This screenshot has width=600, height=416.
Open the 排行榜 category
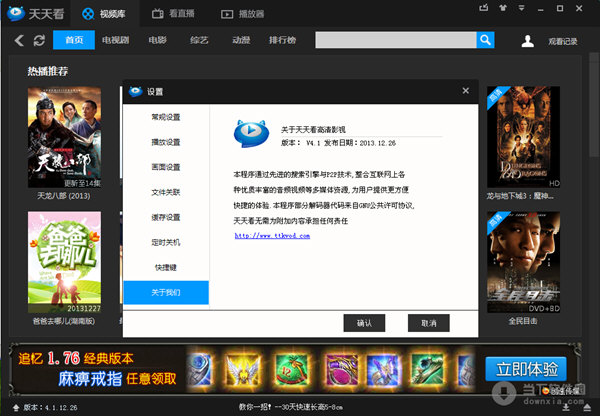pyautogui.click(x=282, y=40)
